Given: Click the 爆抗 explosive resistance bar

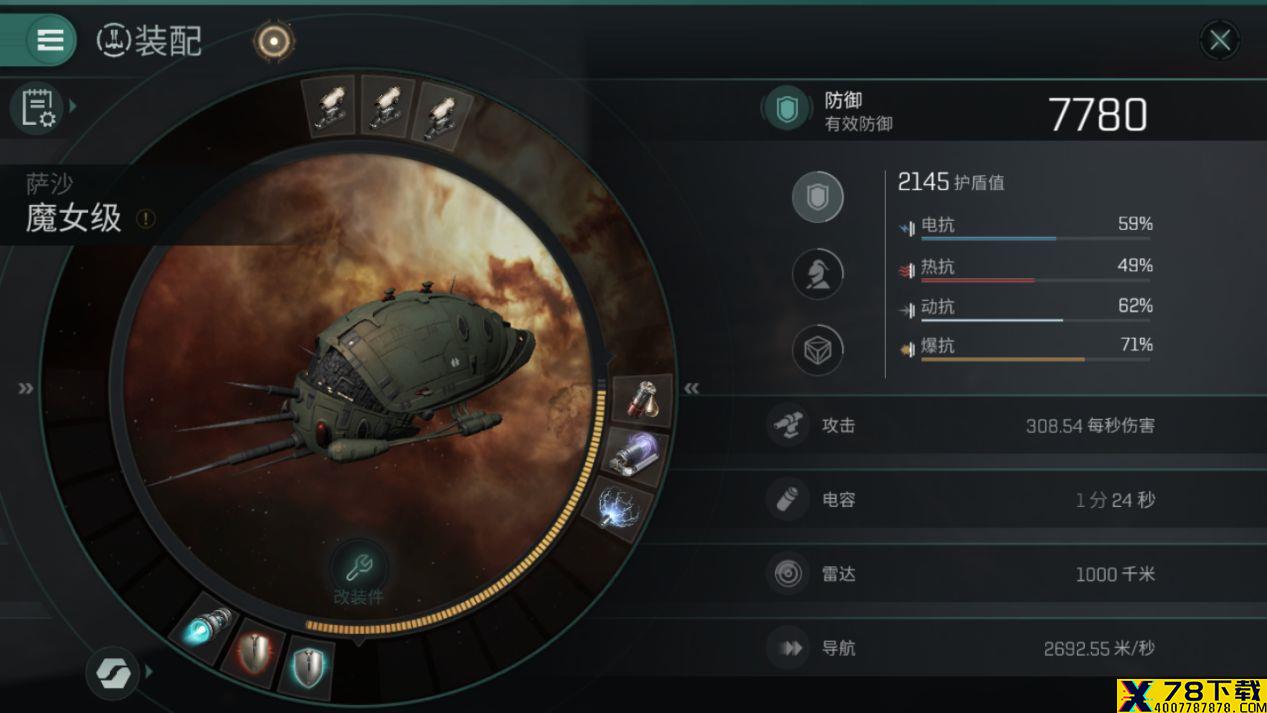Looking at the screenshot, I should [x=1036, y=358].
